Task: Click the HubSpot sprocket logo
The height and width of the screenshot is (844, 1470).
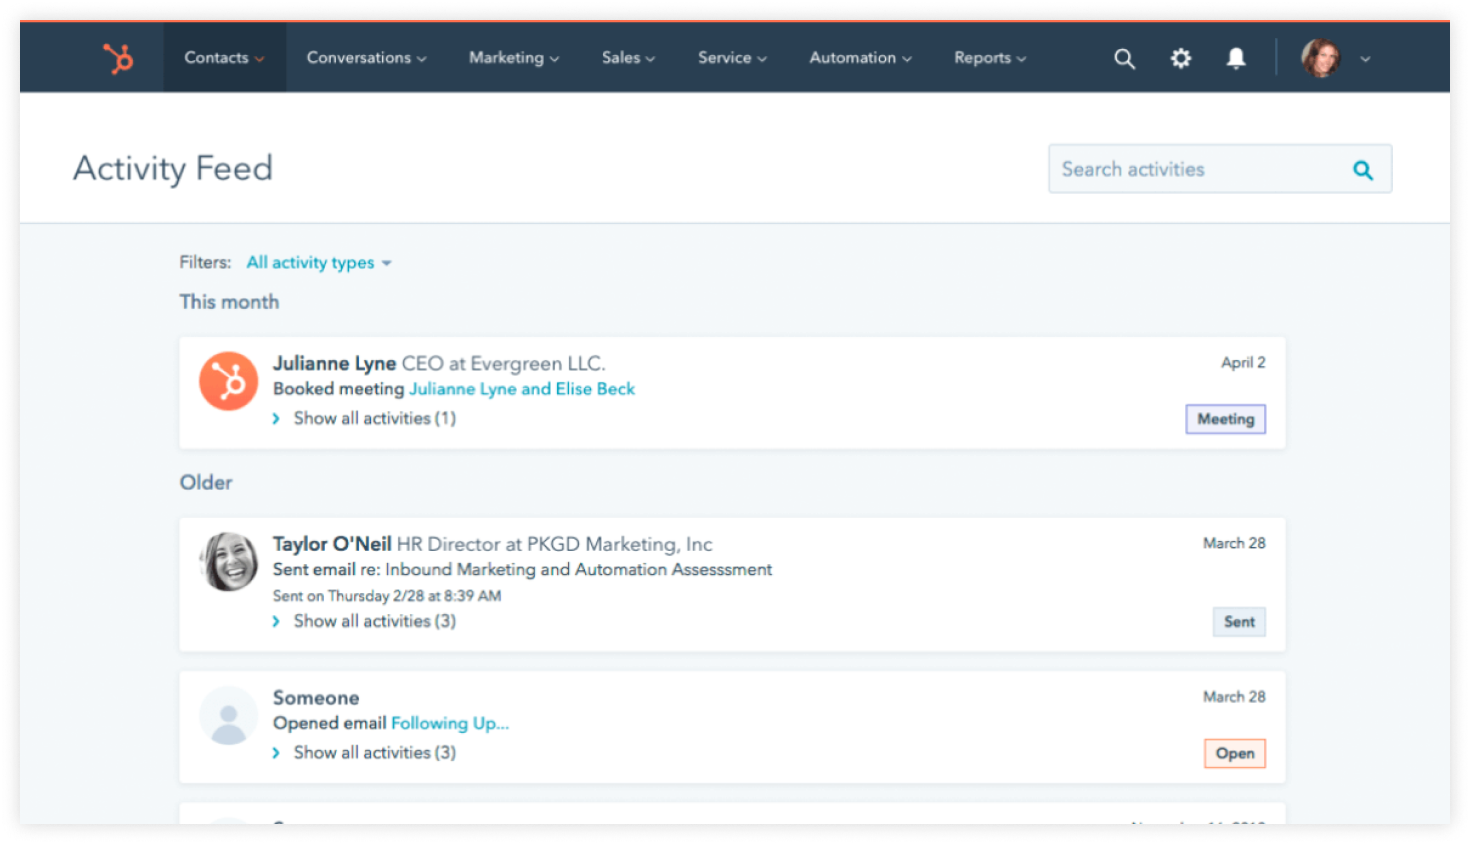Action: [118, 58]
